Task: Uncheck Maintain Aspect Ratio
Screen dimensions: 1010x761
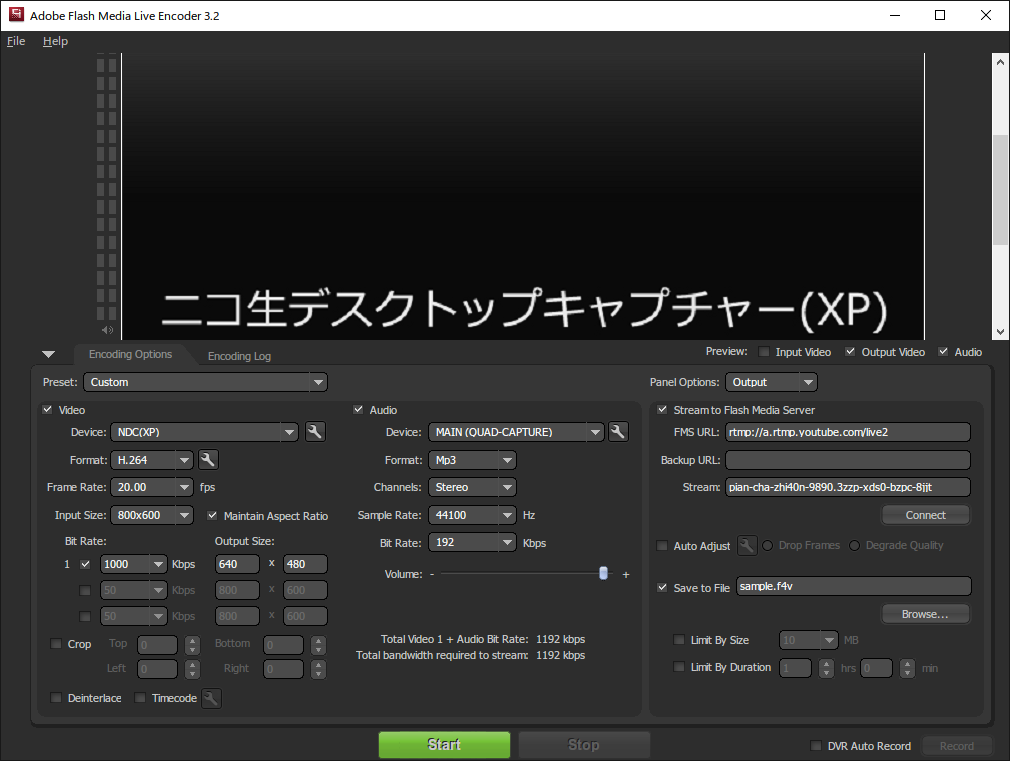Action: [x=212, y=515]
